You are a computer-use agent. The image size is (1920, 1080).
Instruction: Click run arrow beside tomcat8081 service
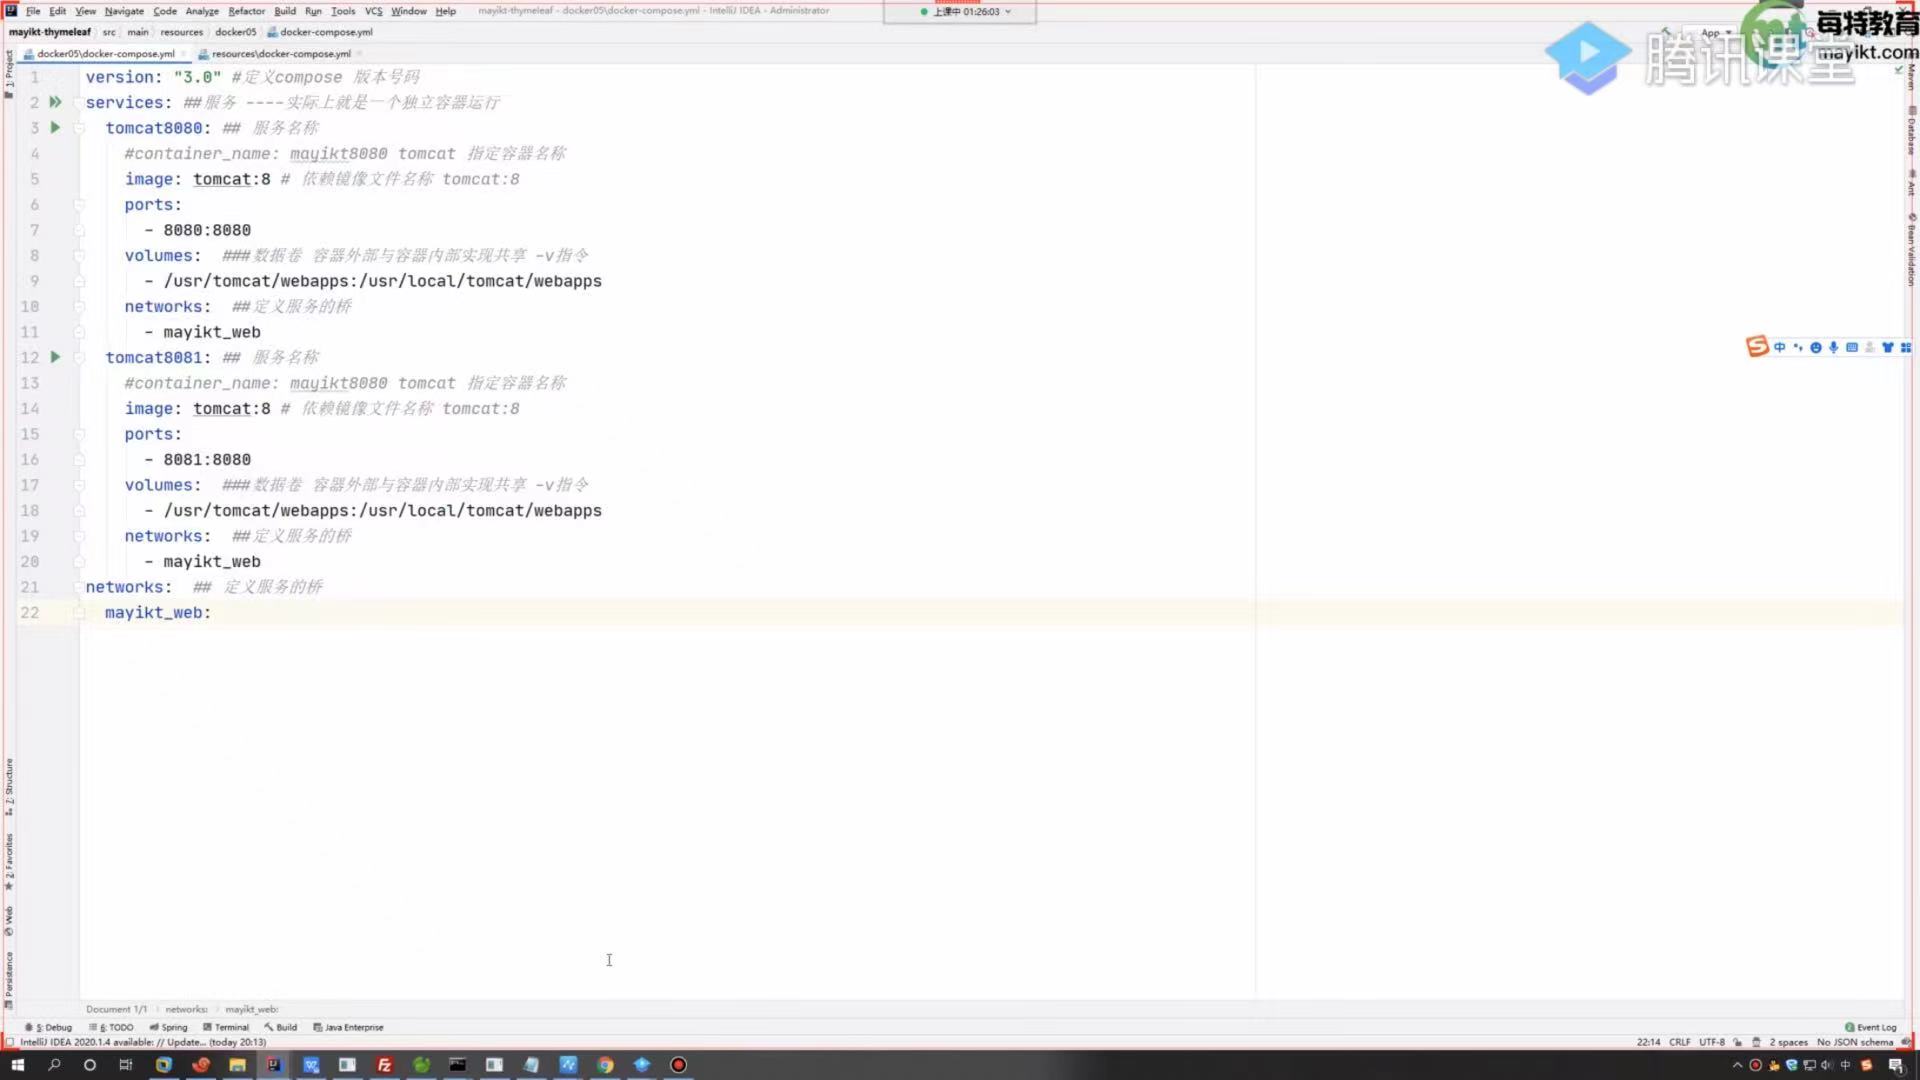pos(55,357)
